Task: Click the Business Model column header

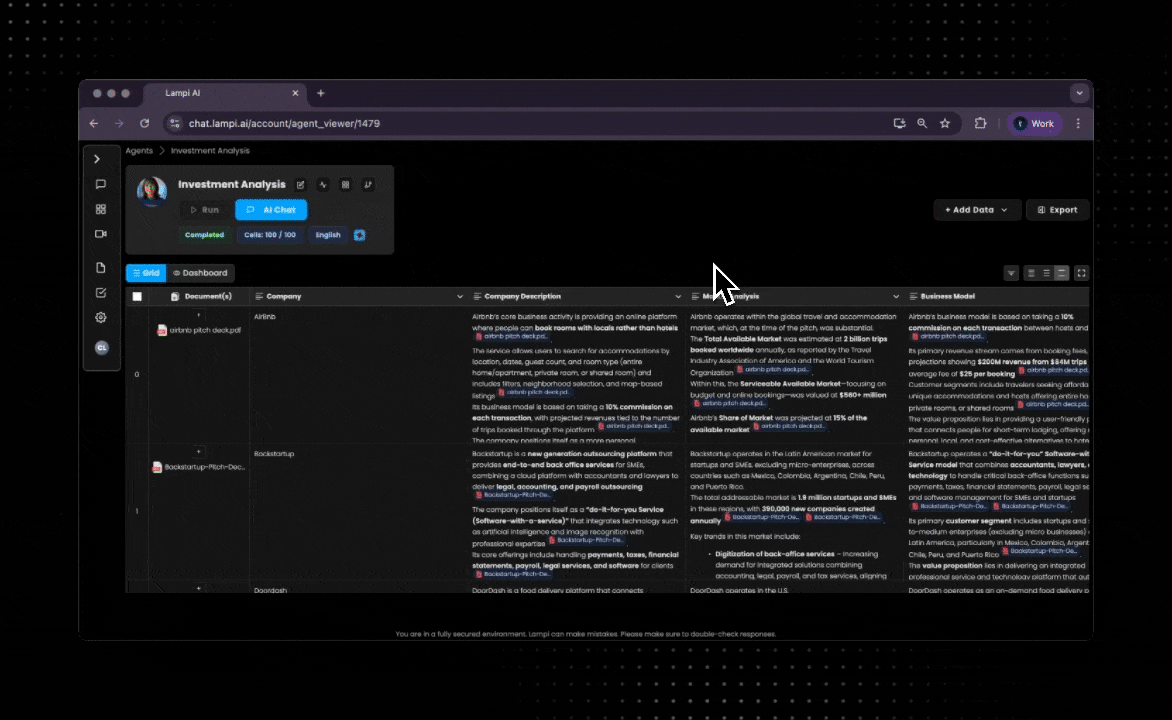Action: coord(998,297)
